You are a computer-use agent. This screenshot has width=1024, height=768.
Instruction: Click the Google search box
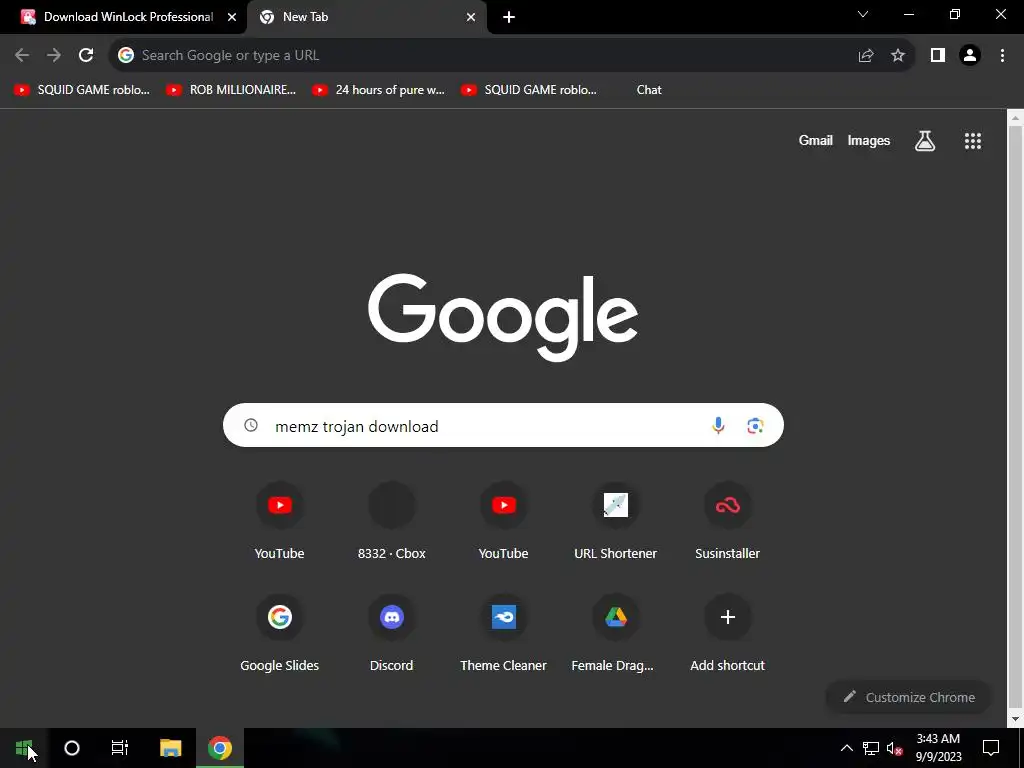(x=503, y=425)
